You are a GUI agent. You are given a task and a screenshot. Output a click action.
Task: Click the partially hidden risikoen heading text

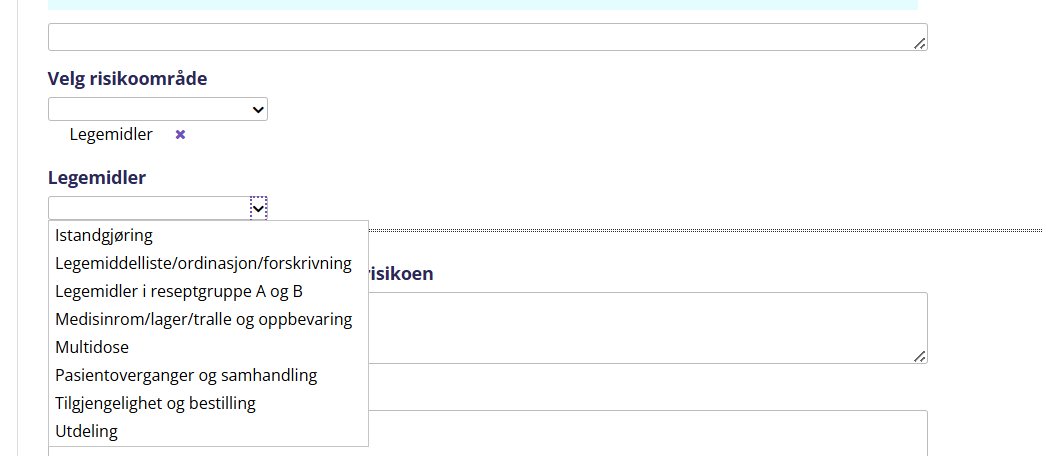coord(402,273)
